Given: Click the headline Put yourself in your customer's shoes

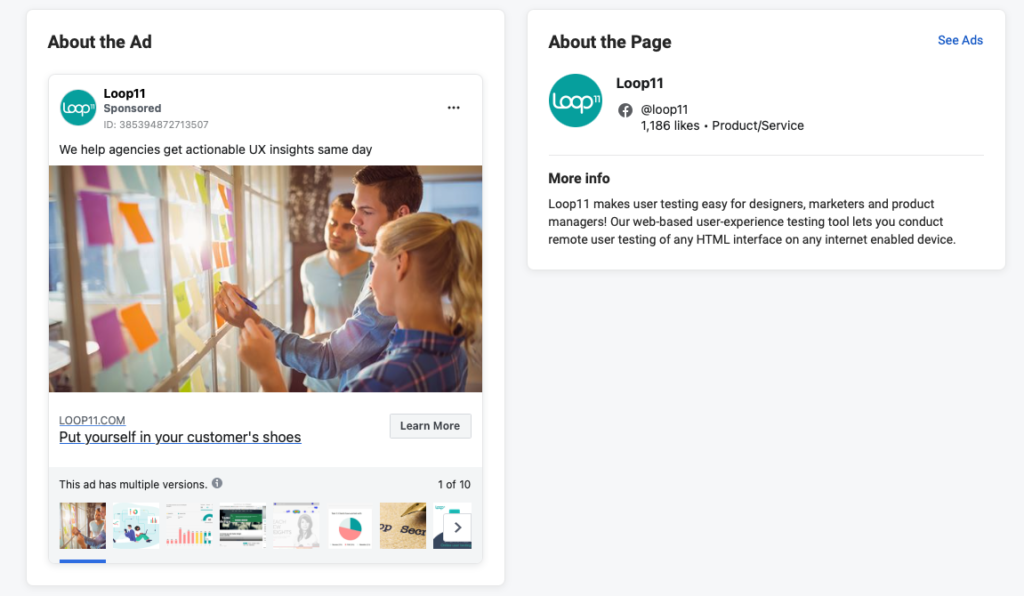Looking at the screenshot, I should click(180, 437).
